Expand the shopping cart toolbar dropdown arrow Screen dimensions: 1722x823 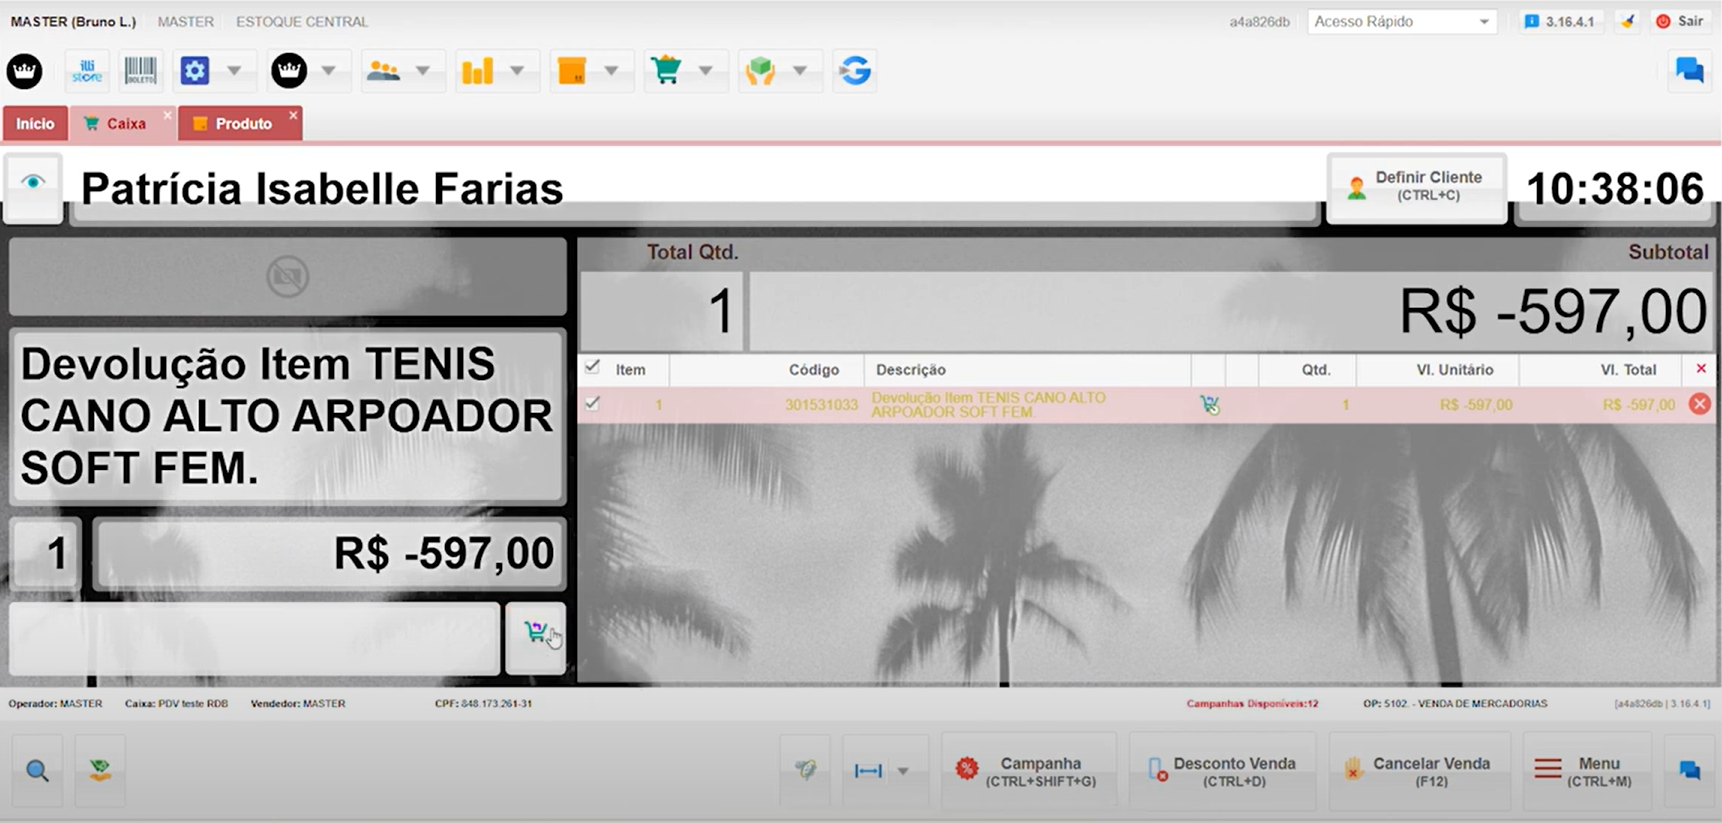point(705,71)
